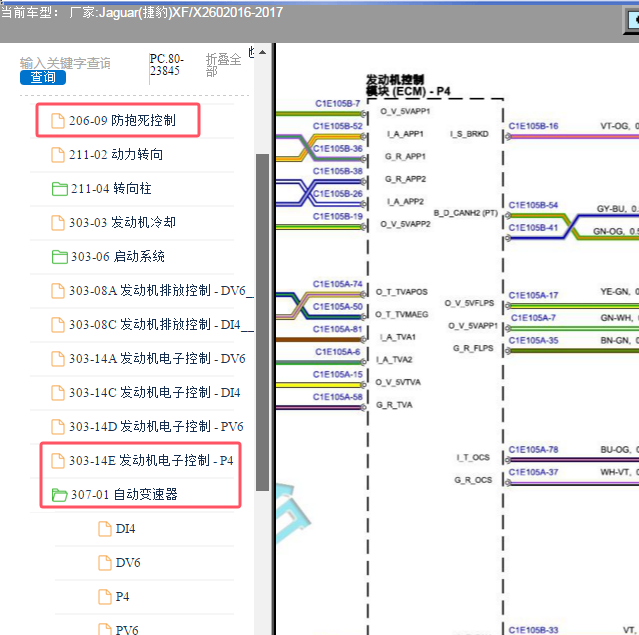The image size is (639, 635).
Task: Click the open folder icon beside 307-01 自动变速器
Action: (59, 495)
